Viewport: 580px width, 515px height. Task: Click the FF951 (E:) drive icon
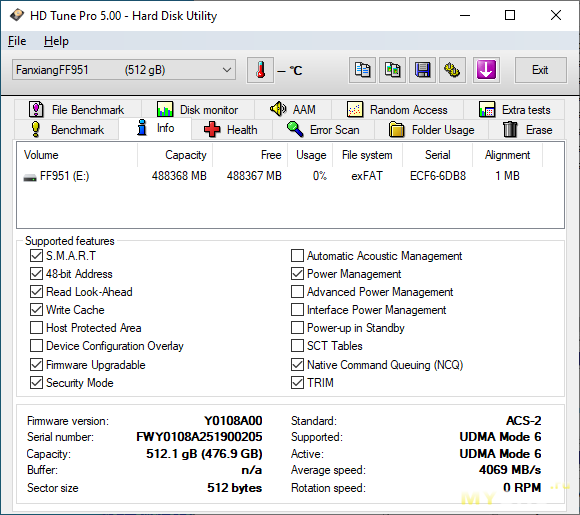pos(30,177)
